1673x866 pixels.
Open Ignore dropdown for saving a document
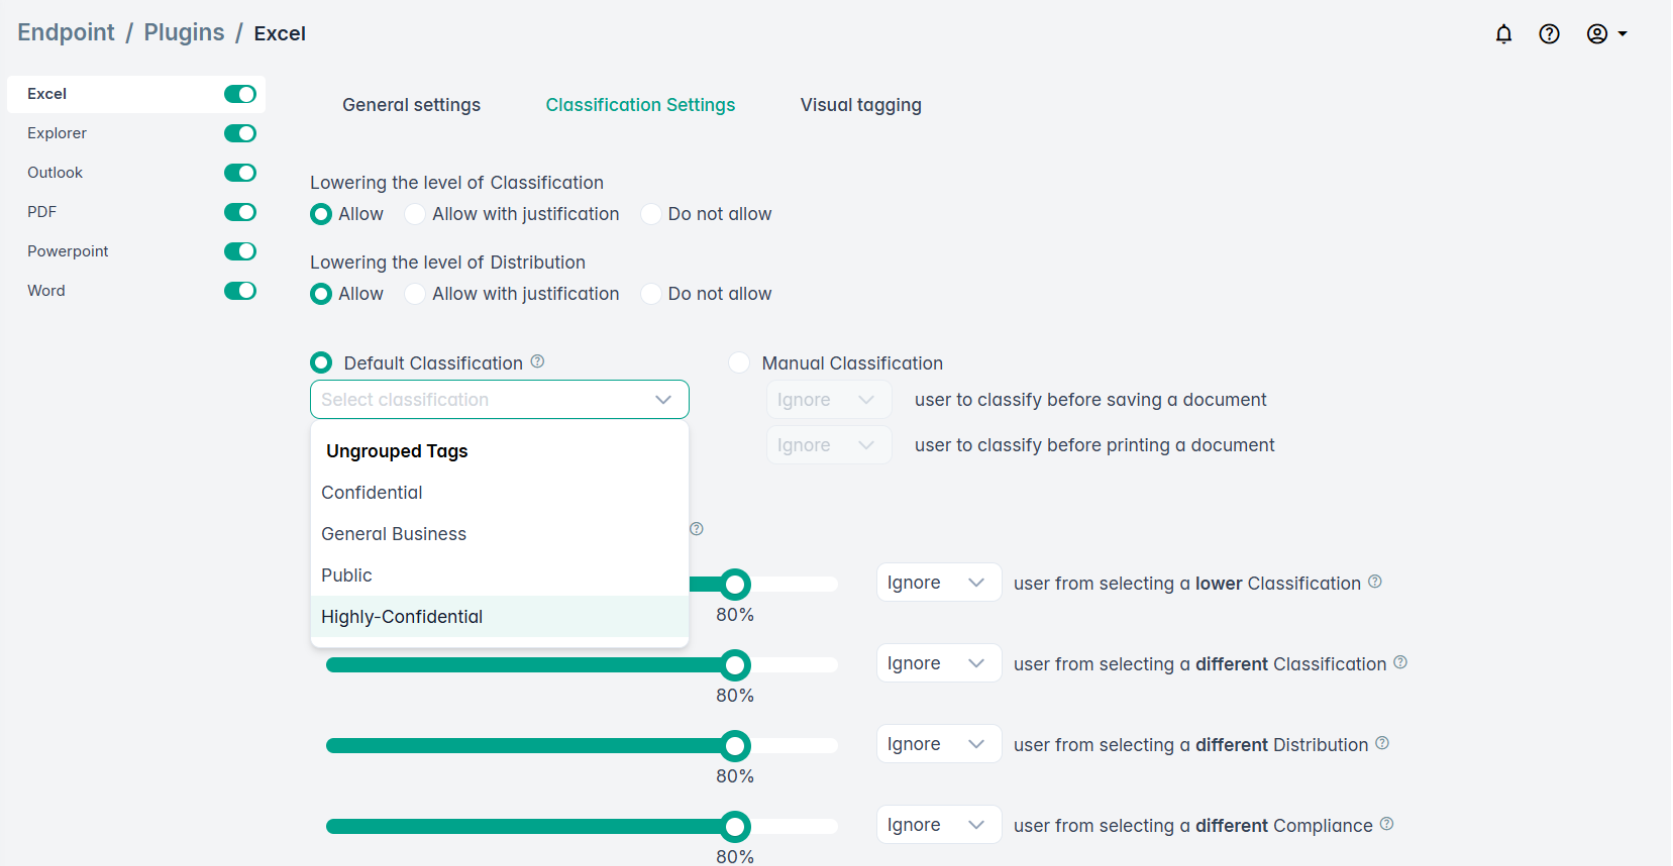click(x=828, y=400)
